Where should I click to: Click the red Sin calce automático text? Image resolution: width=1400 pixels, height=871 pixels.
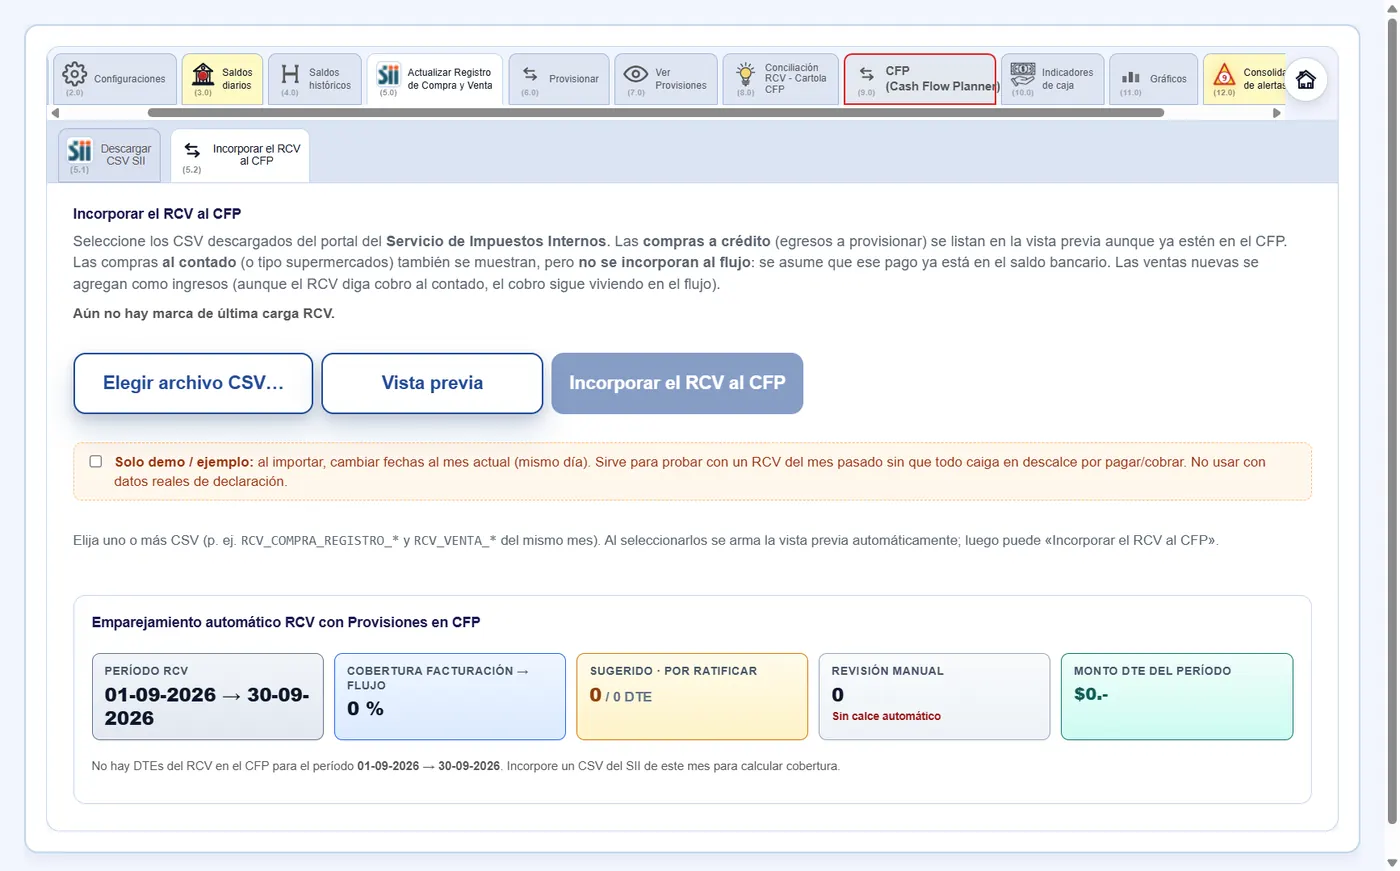[x=886, y=716]
